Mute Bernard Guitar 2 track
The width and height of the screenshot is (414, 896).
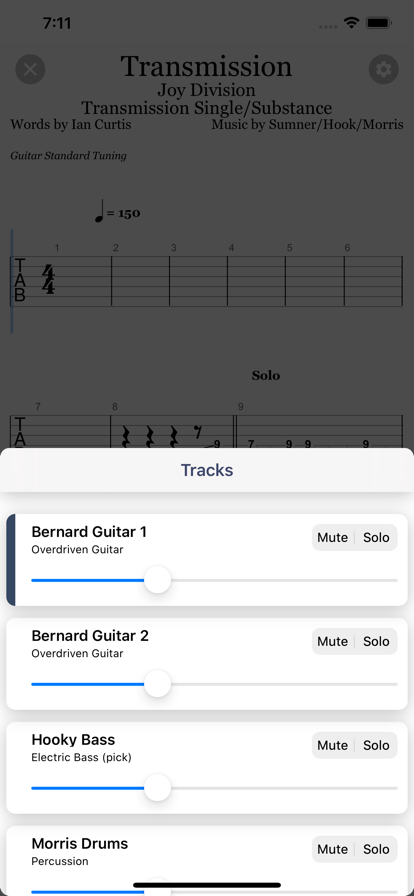click(332, 641)
